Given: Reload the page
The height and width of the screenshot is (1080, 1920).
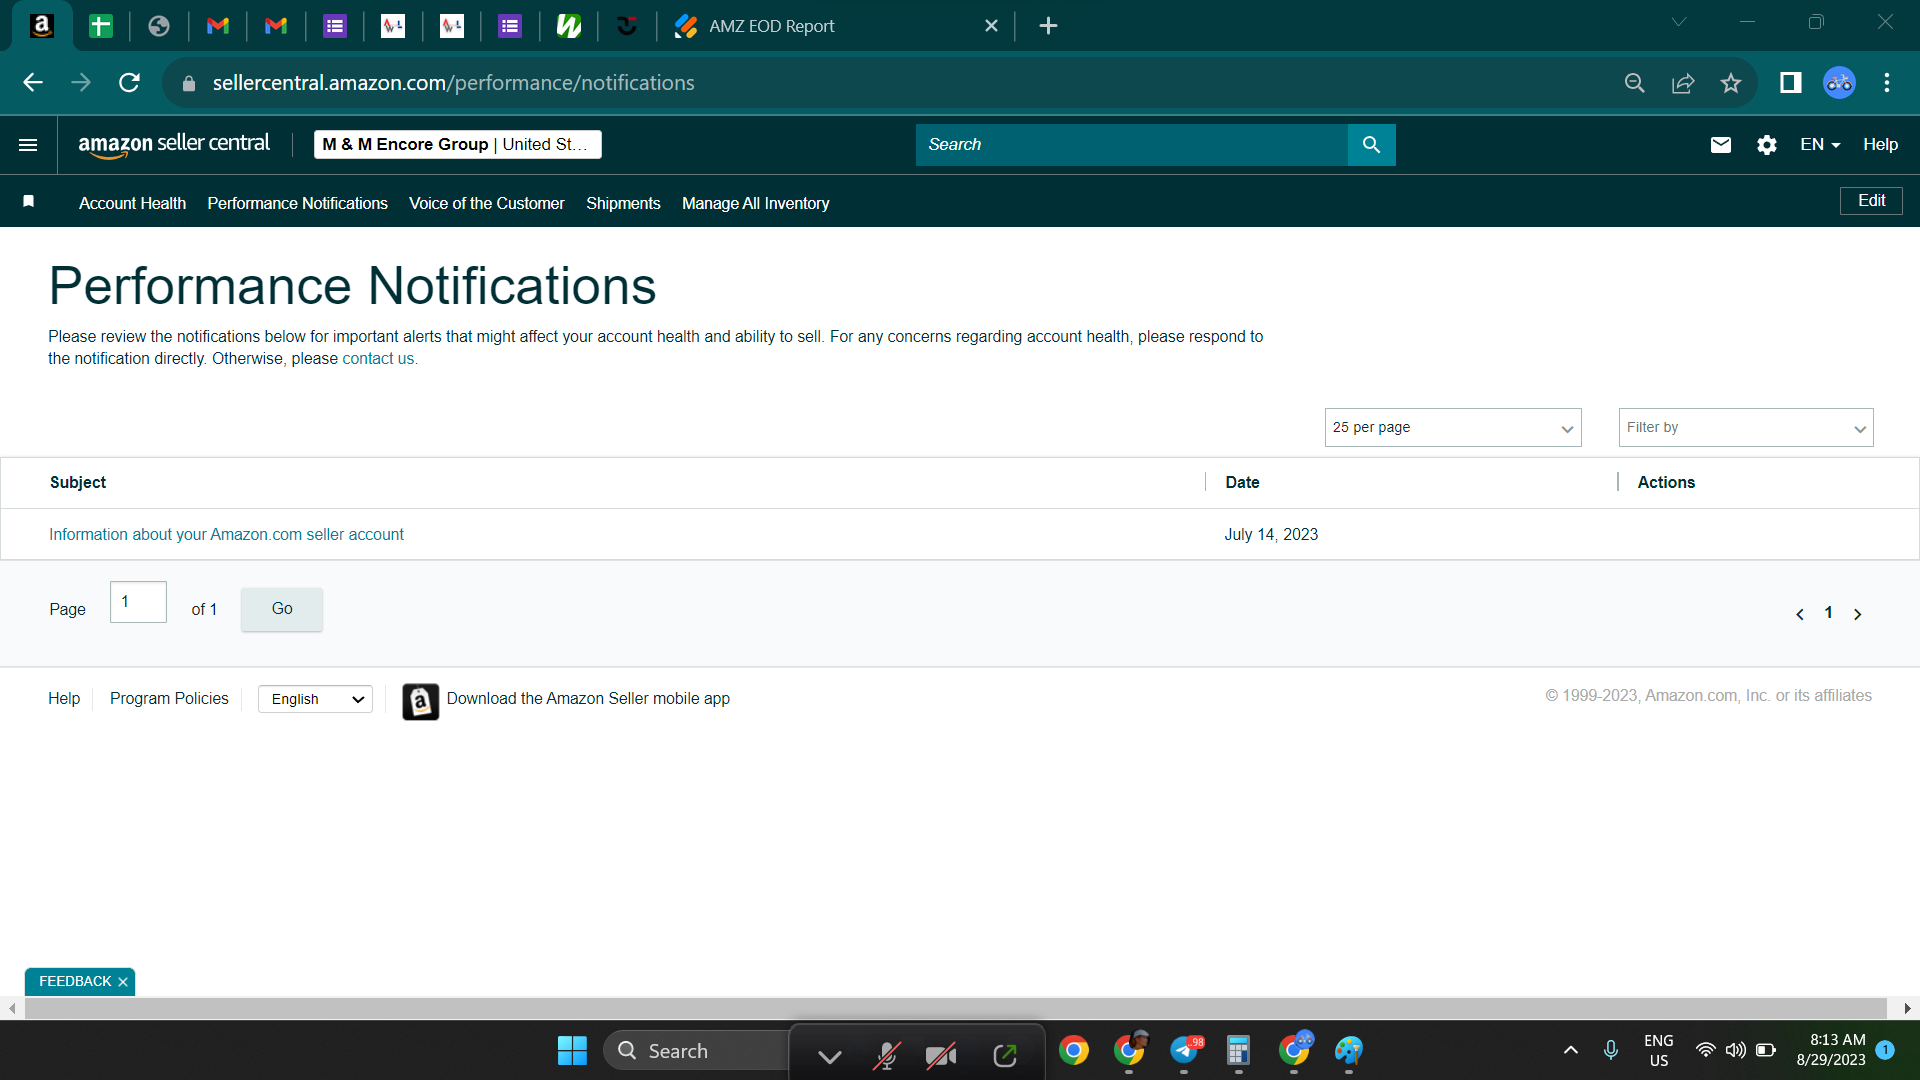Looking at the screenshot, I should [x=129, y=83].
